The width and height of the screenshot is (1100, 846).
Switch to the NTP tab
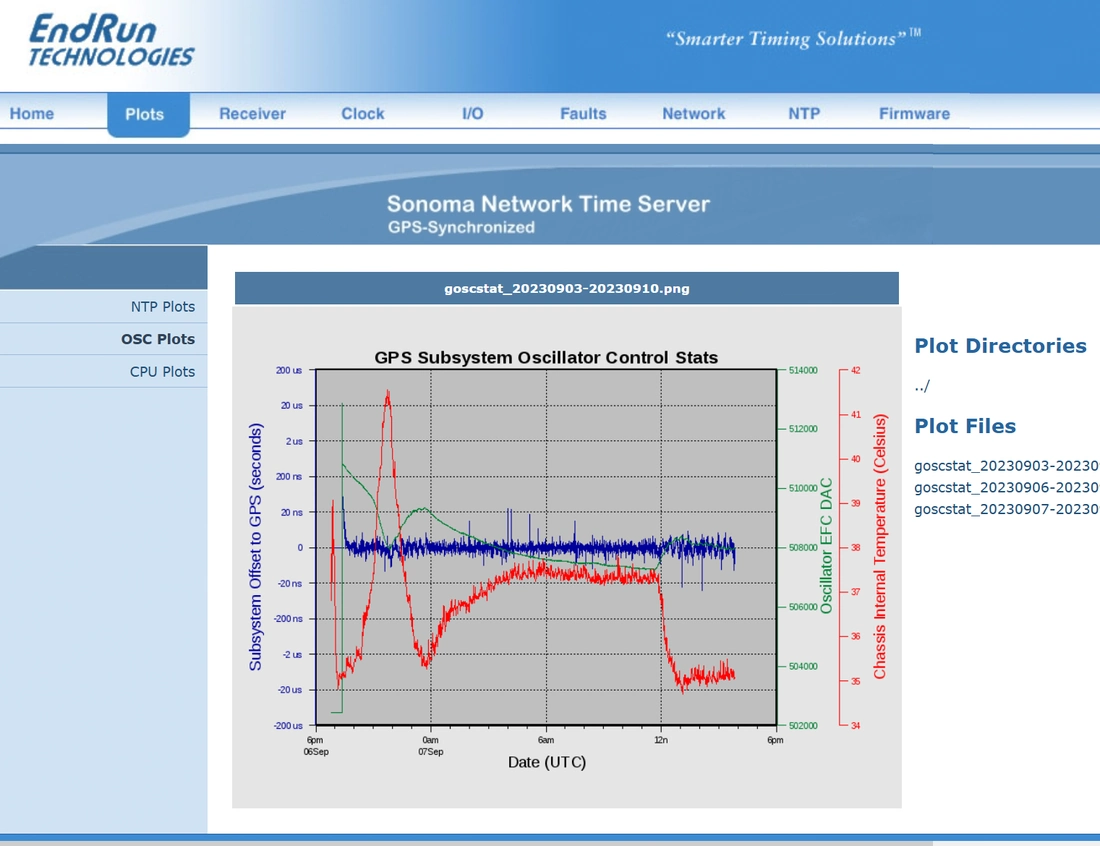tap(804, 114)
